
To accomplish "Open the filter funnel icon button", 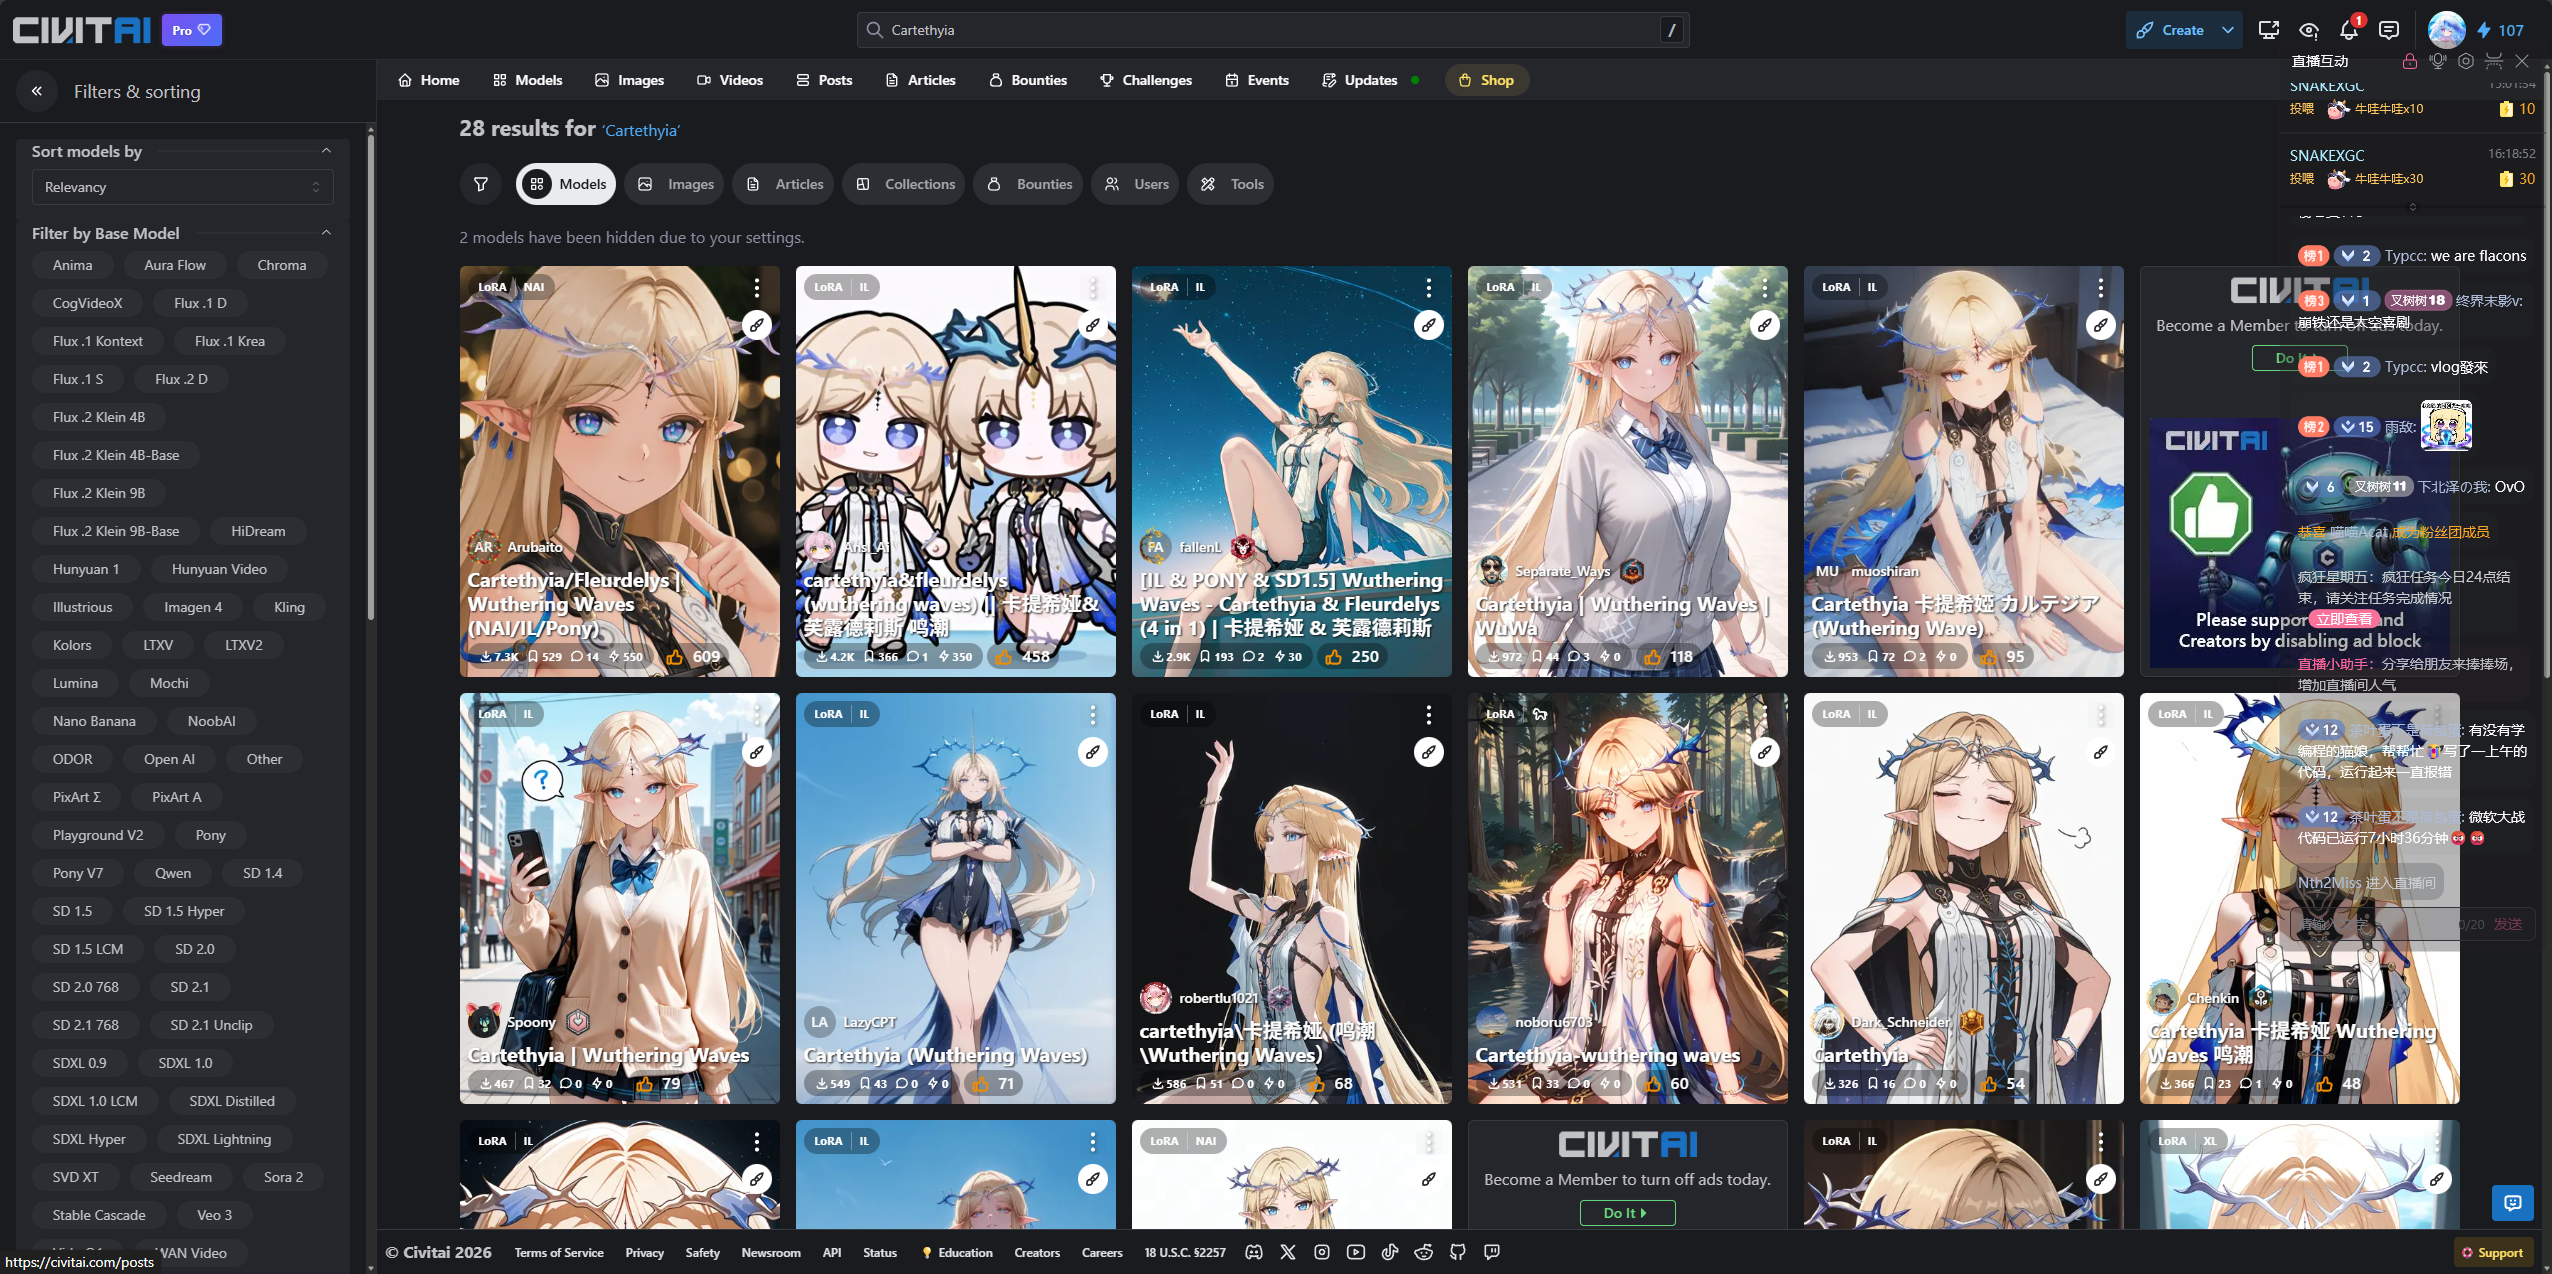I will [481, 184].
